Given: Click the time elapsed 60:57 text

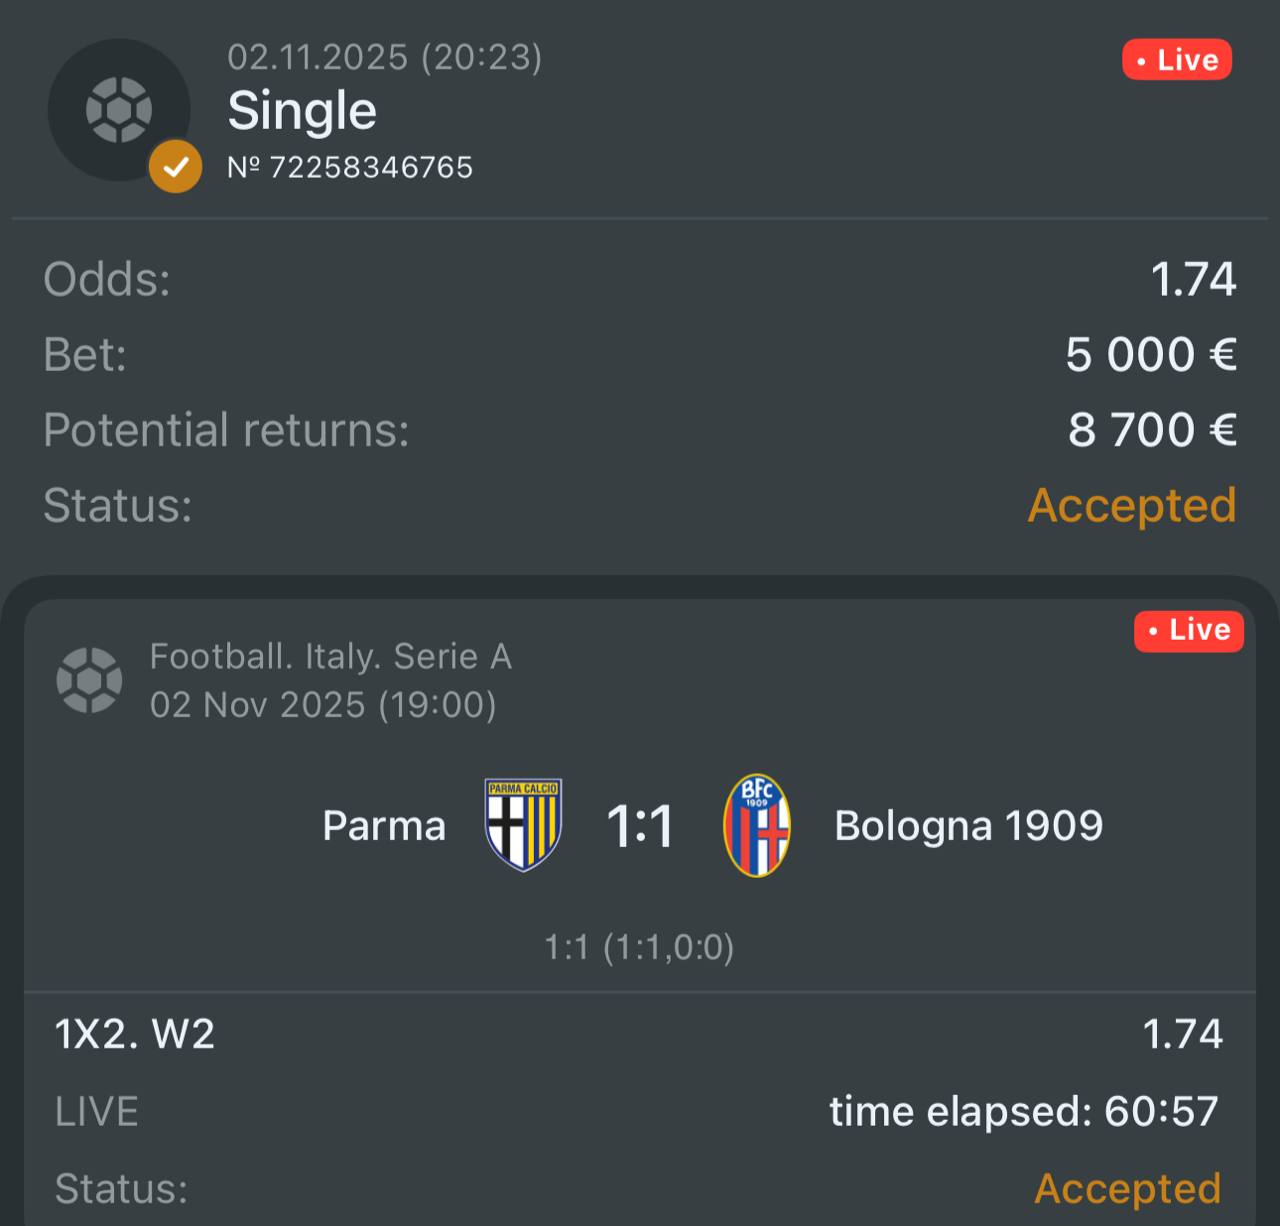Looking at the screenshot, I should point(1024,1111).
